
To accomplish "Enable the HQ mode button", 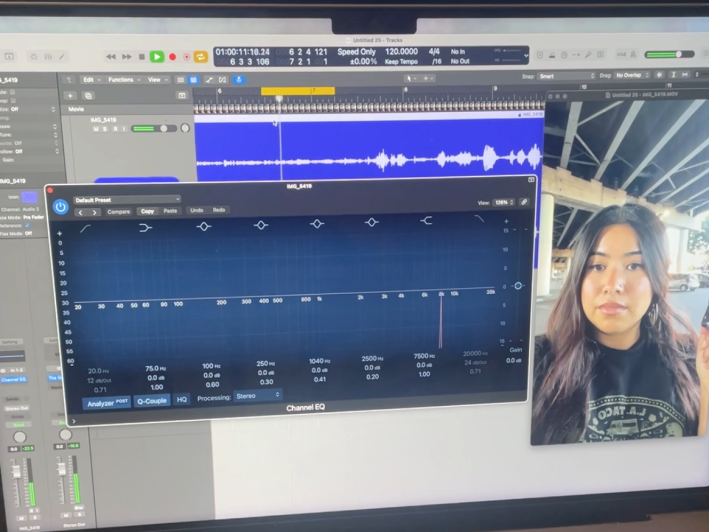I will point(182,399).
